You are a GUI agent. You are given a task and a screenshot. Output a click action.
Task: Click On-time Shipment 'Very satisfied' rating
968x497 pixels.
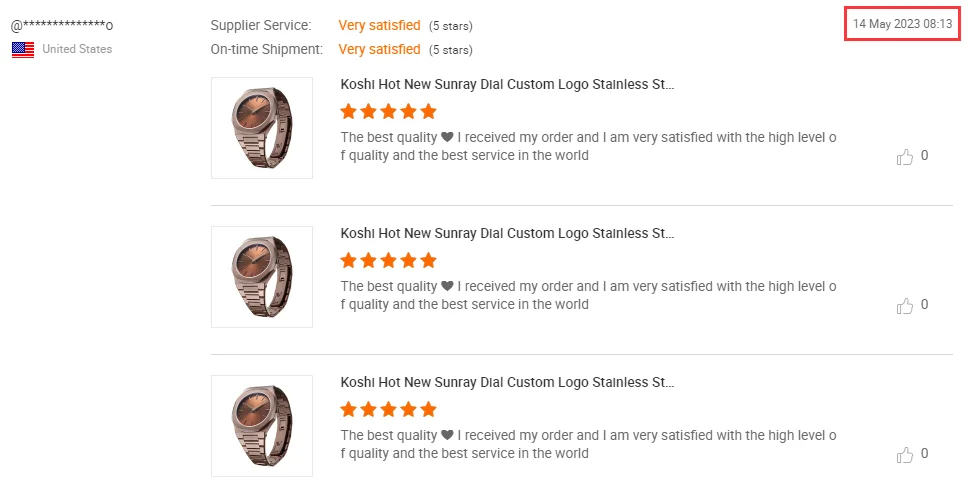(379, 49)
